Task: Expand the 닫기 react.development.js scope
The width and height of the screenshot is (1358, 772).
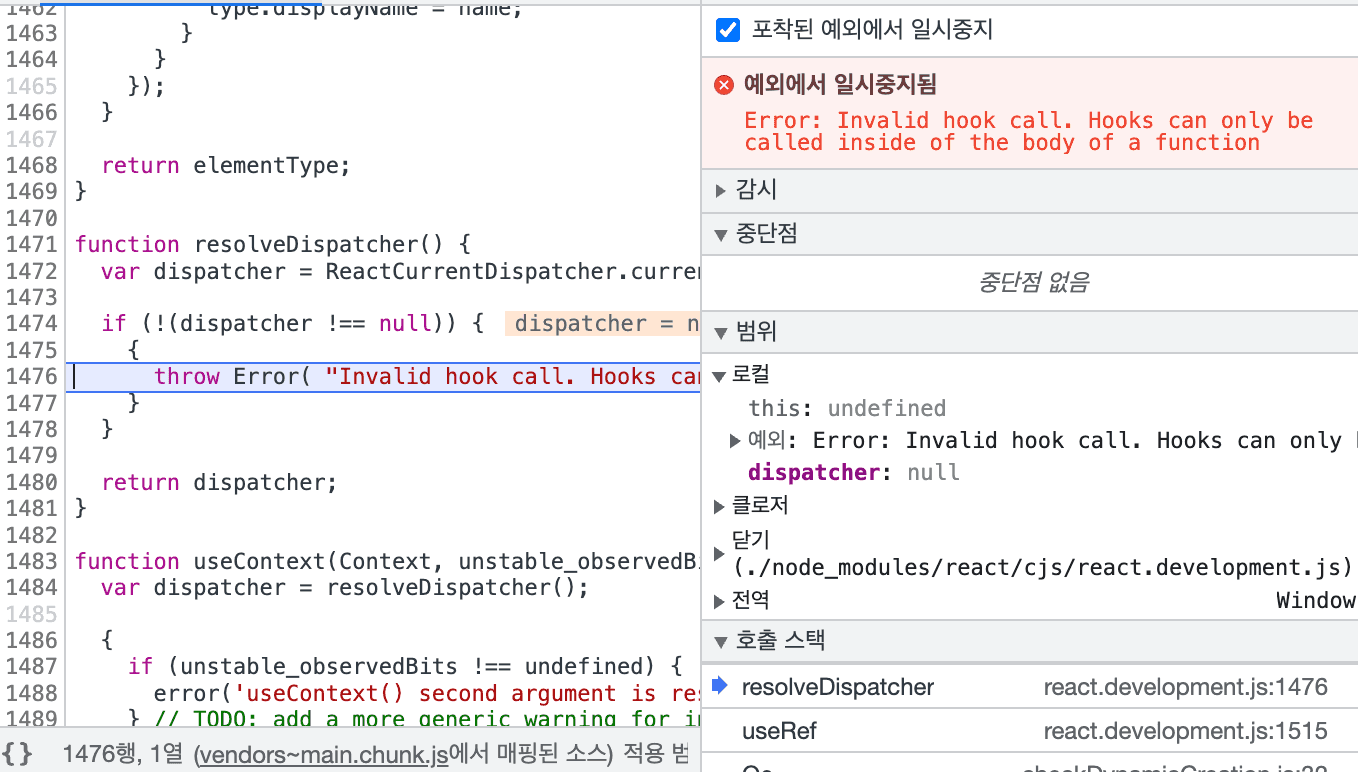Action: coord(720,554)
